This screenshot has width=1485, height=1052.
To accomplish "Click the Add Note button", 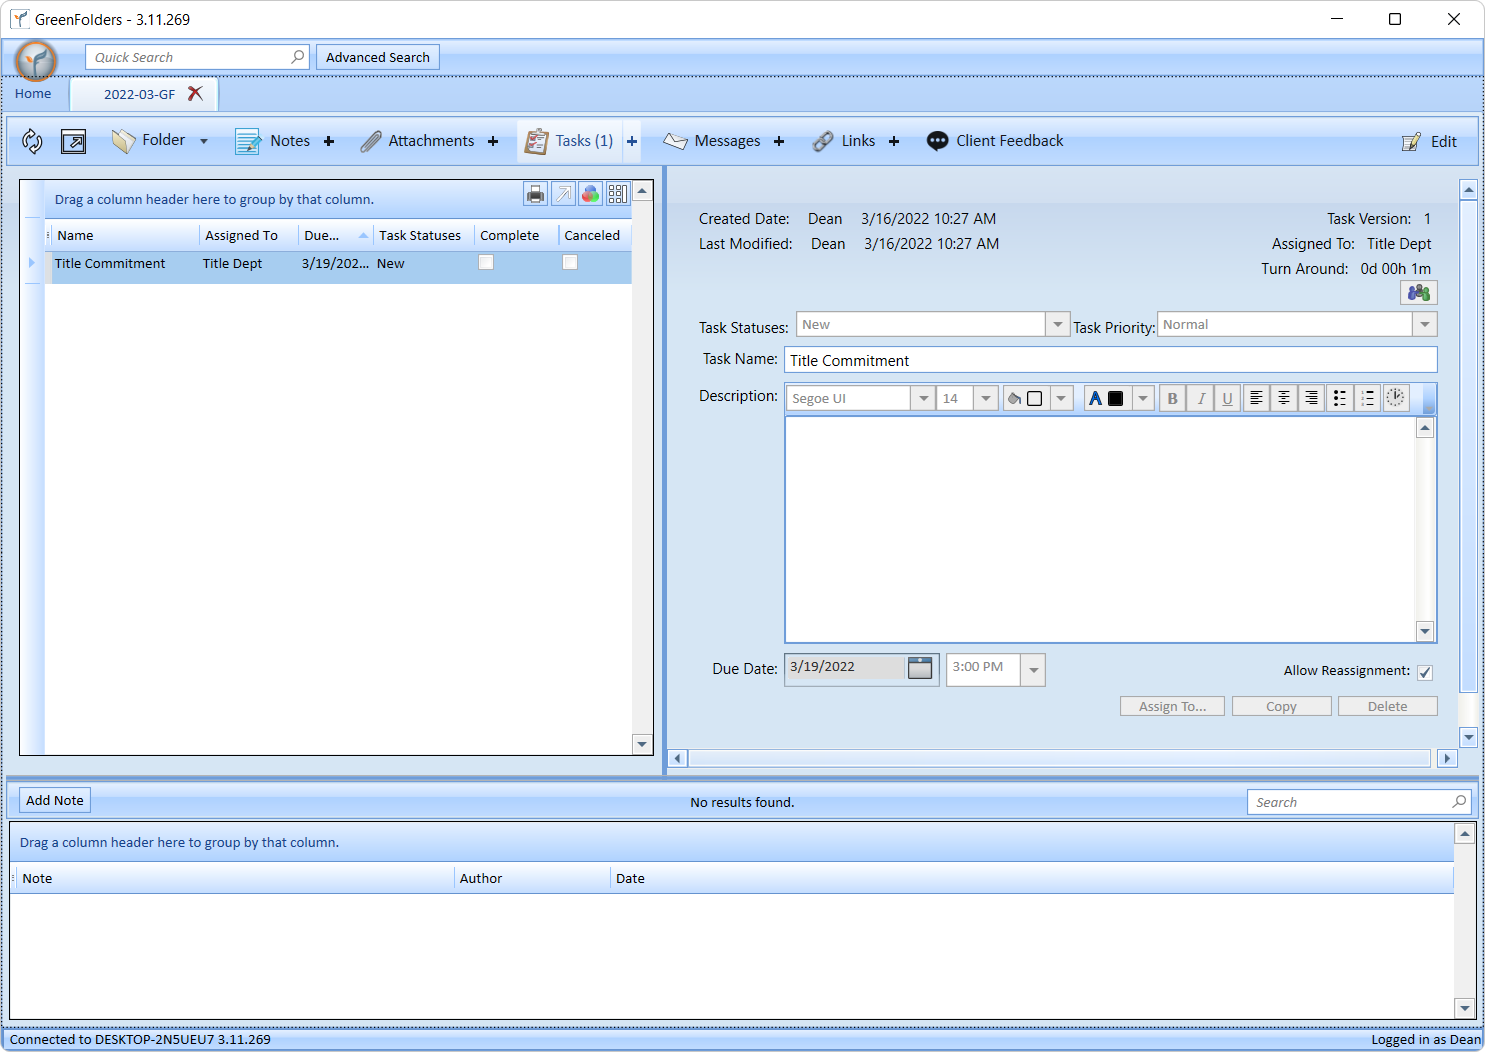I will [x=55, y=800].
